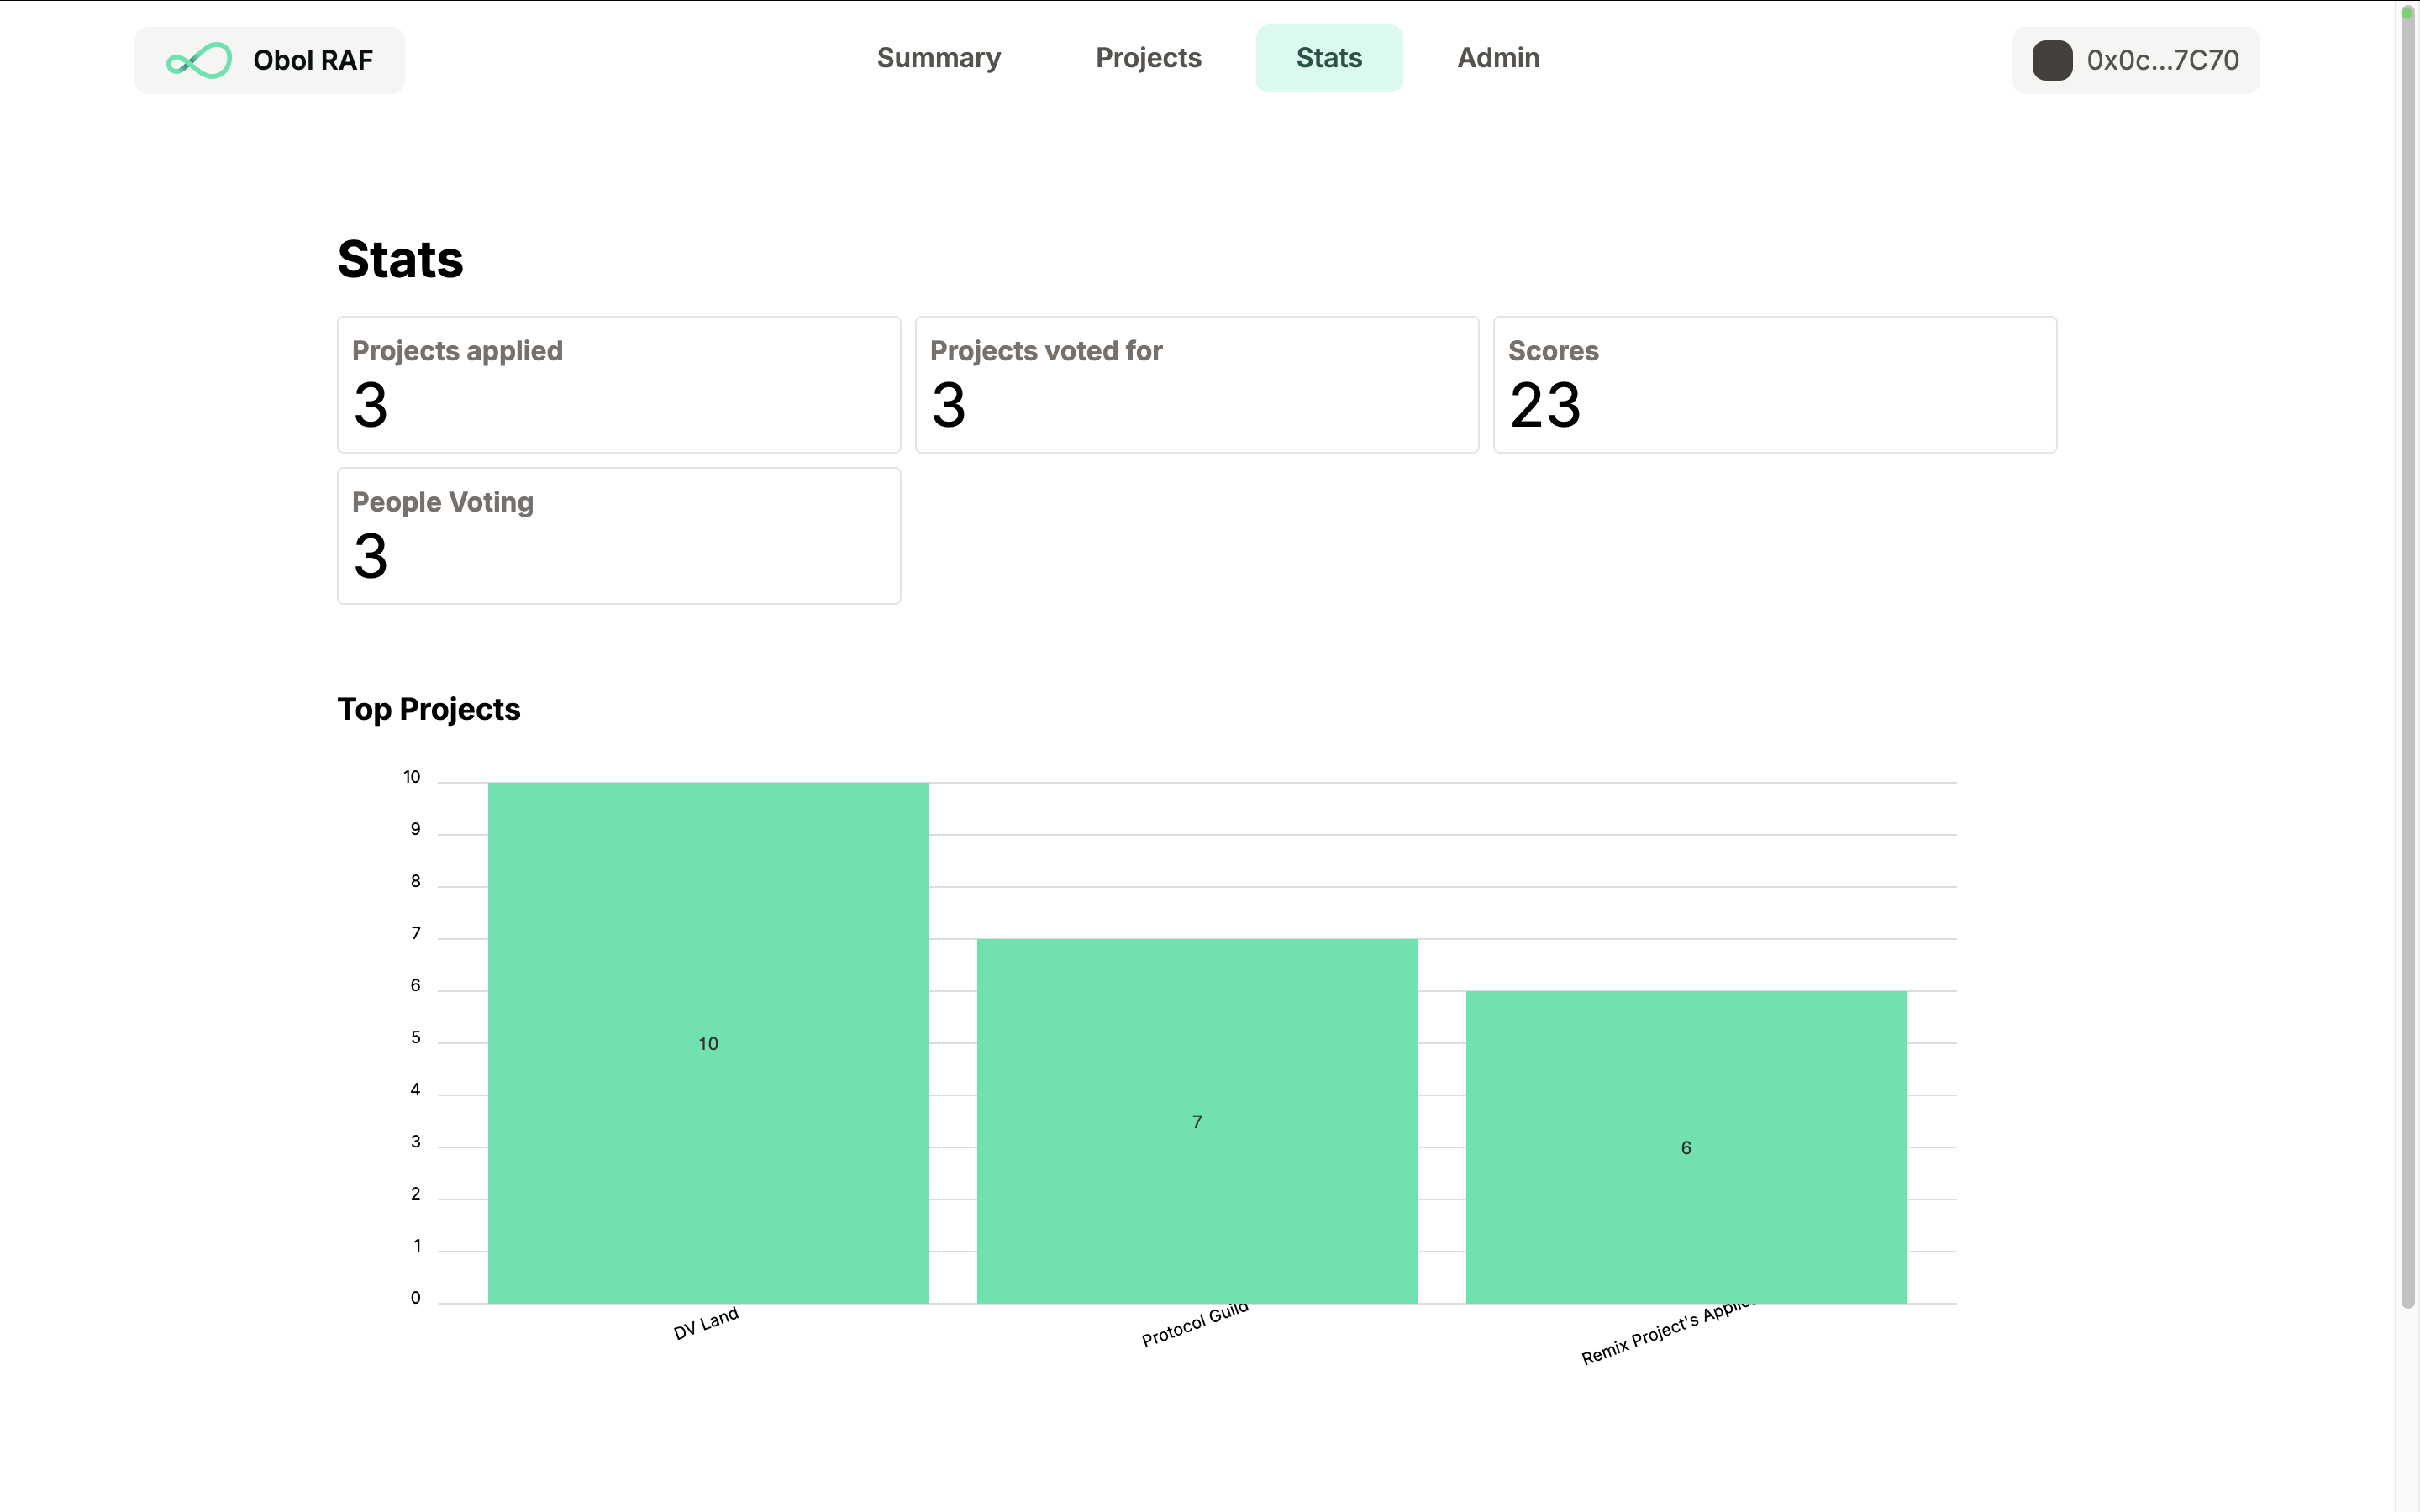Click the Obol infinity logo icon

pyautogui.click(x=198, y=61)
